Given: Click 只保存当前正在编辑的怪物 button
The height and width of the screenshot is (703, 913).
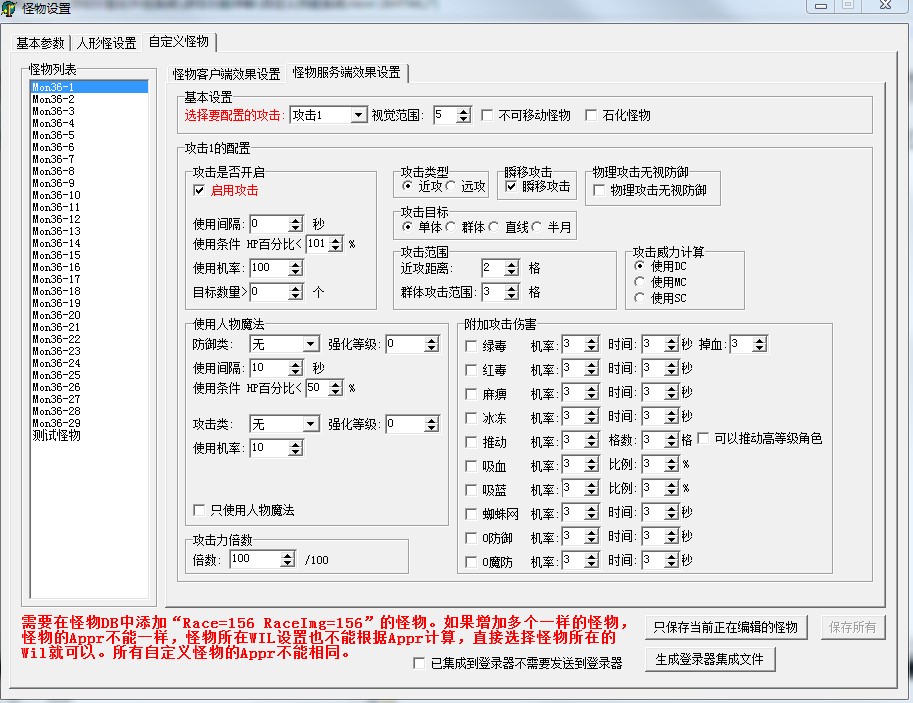Looking at the screenshot, I should (x=725, y=627).
